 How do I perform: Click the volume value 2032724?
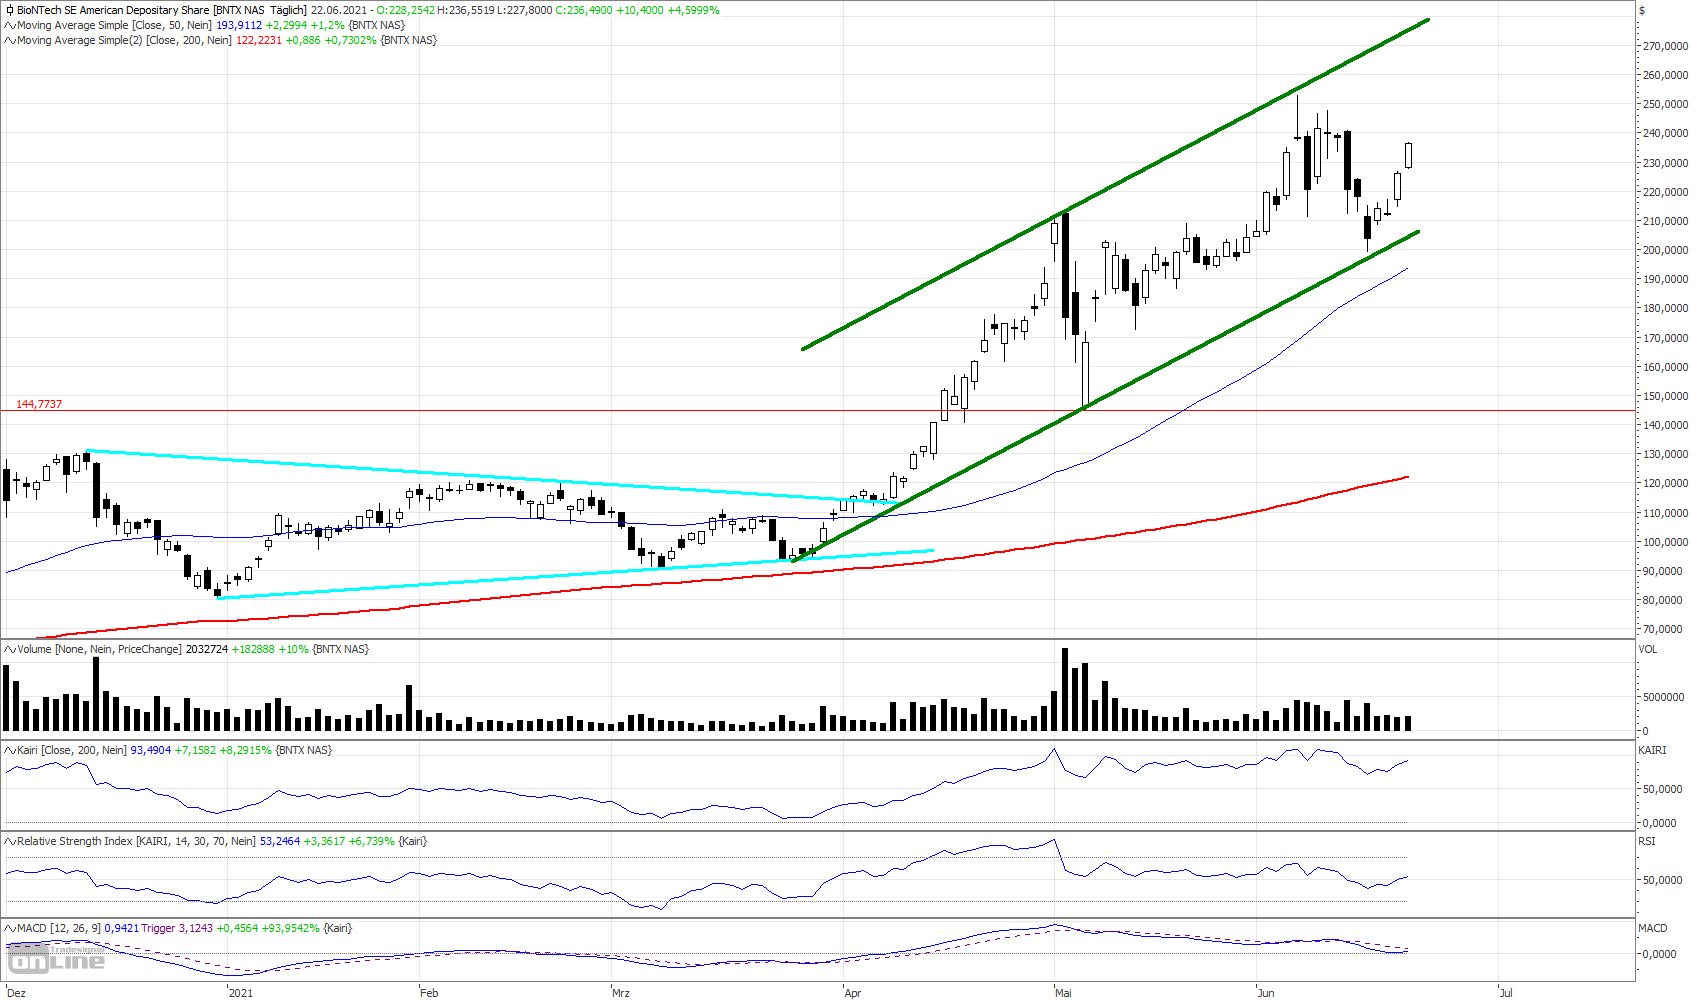click(207, 649)
